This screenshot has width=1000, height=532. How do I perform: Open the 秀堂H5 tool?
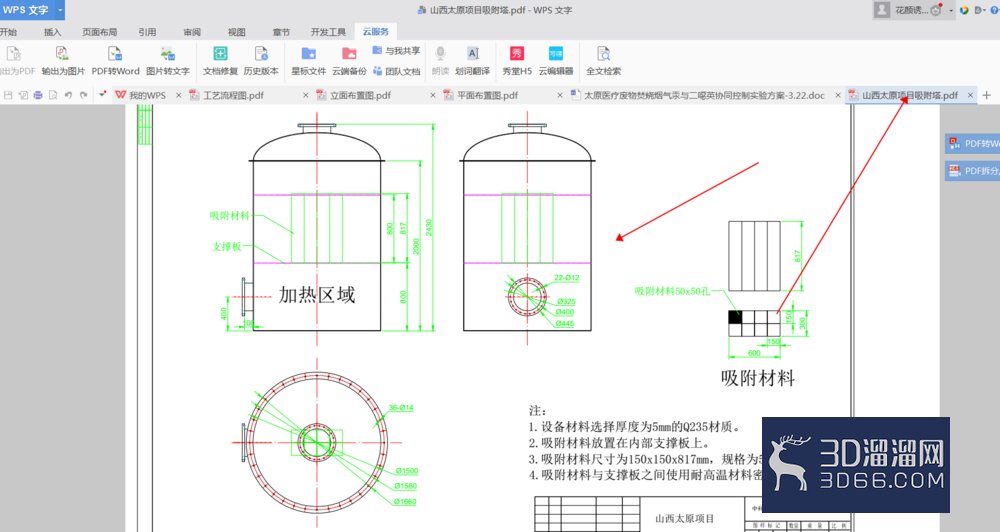click(x=517, y=61)
